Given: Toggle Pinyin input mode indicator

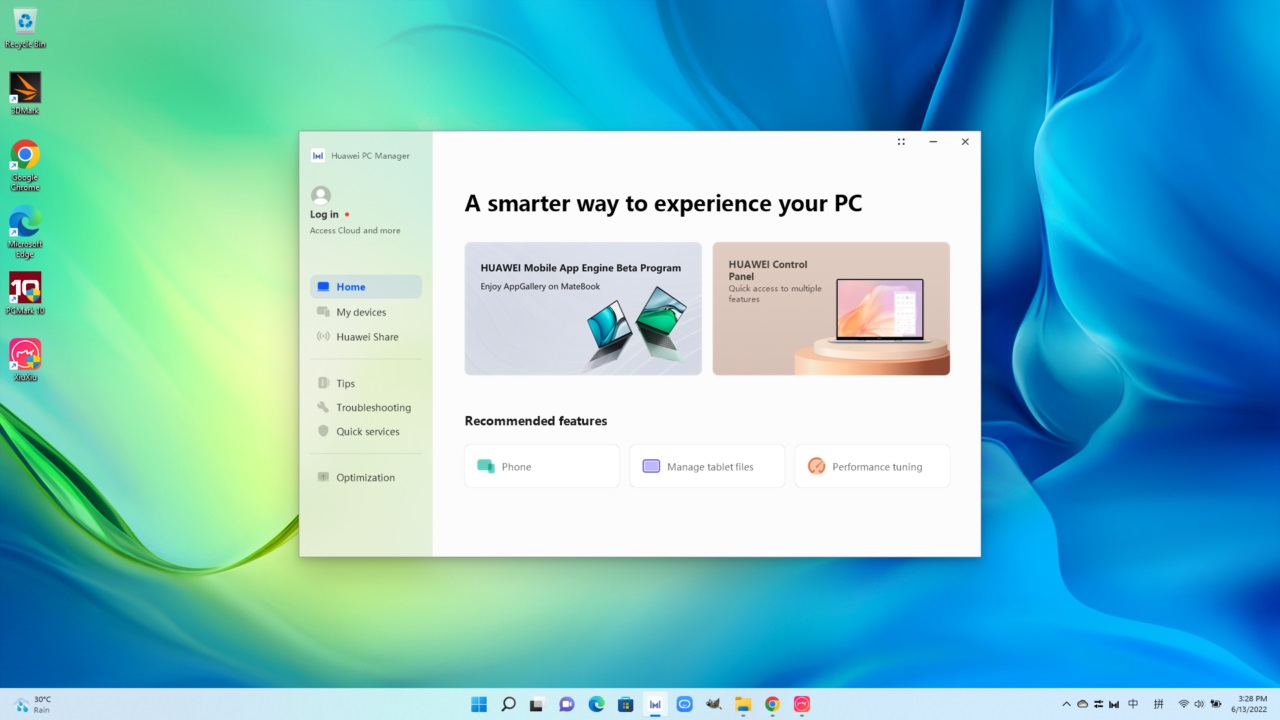Looking at the screenshot, I should 1159,704.
